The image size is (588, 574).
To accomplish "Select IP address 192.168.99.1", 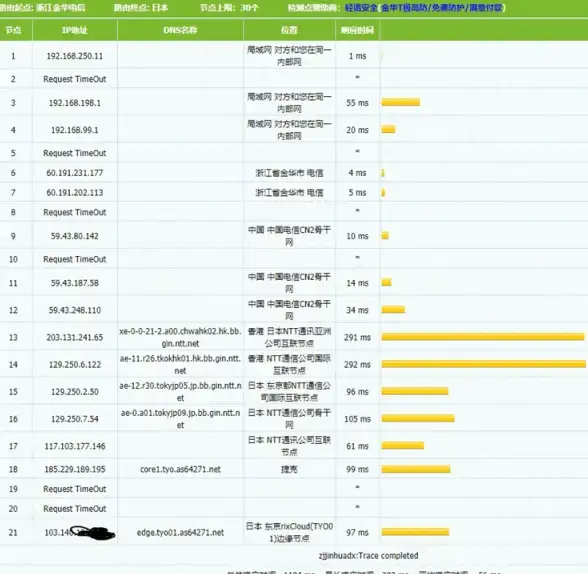I will pos(75,130).
